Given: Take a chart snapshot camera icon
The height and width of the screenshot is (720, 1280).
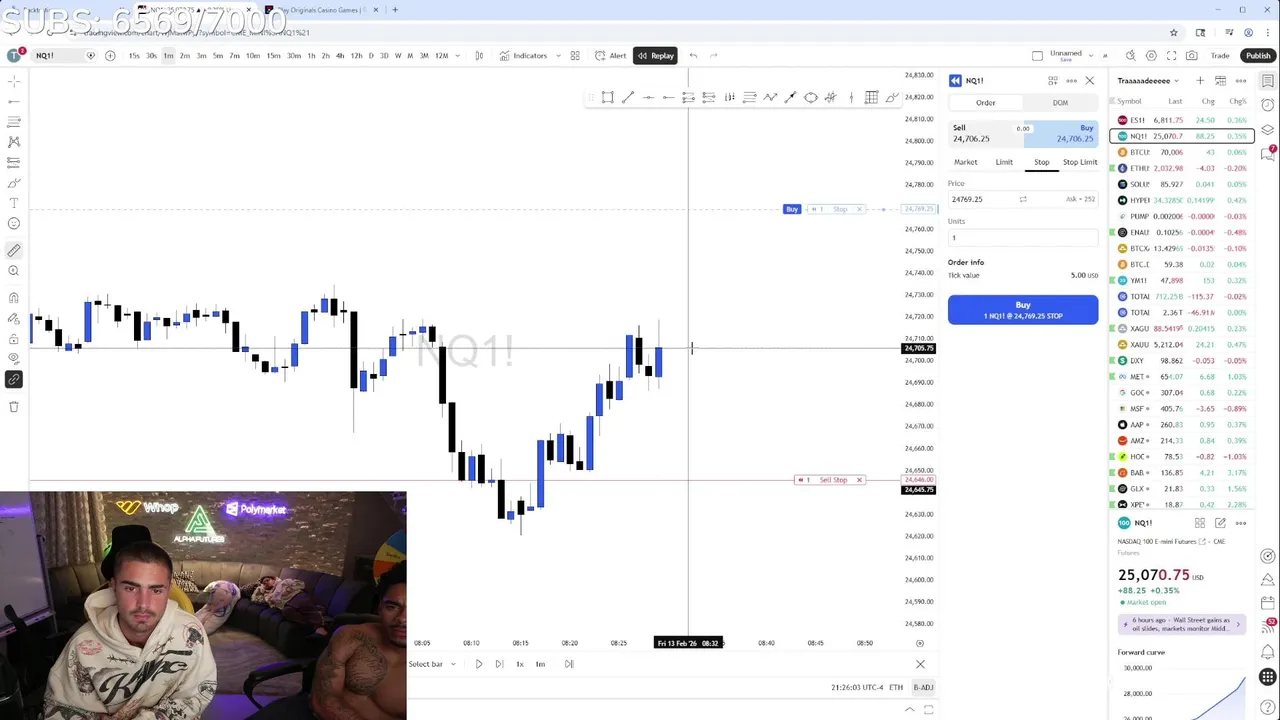Looking at the screenshot, I should coord(1193,56).
